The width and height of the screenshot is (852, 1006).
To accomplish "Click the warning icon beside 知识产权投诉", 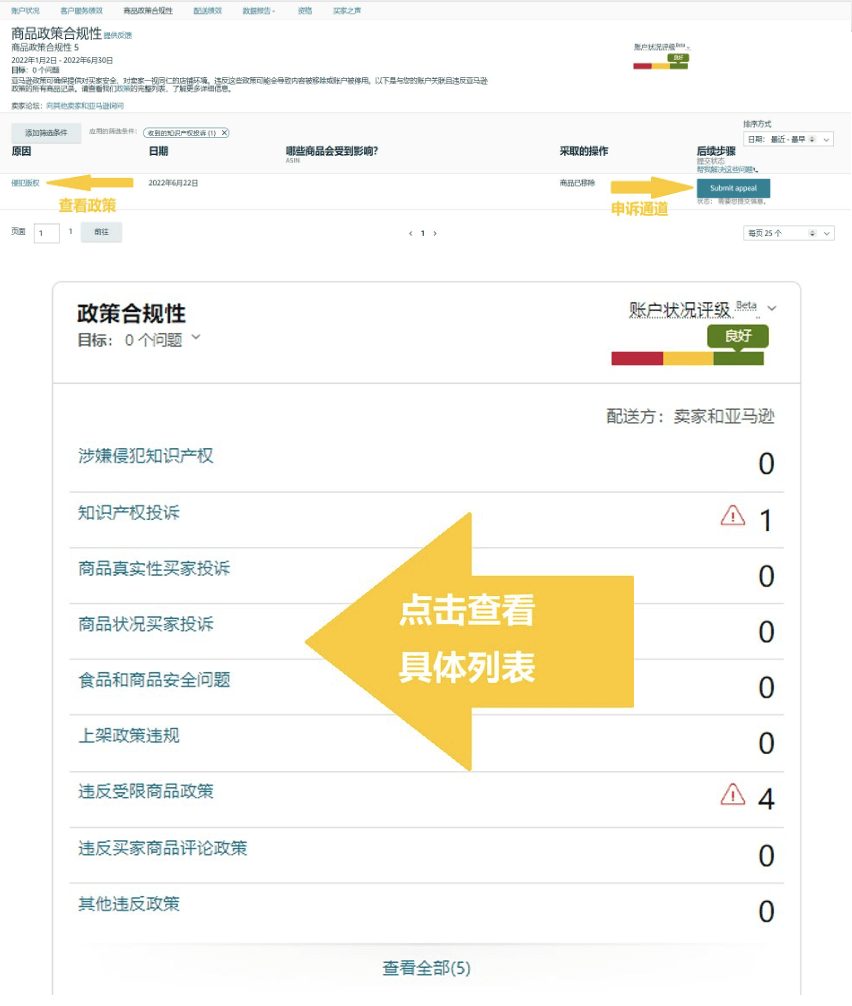I will pyautogui.click(x=734, y=517).
